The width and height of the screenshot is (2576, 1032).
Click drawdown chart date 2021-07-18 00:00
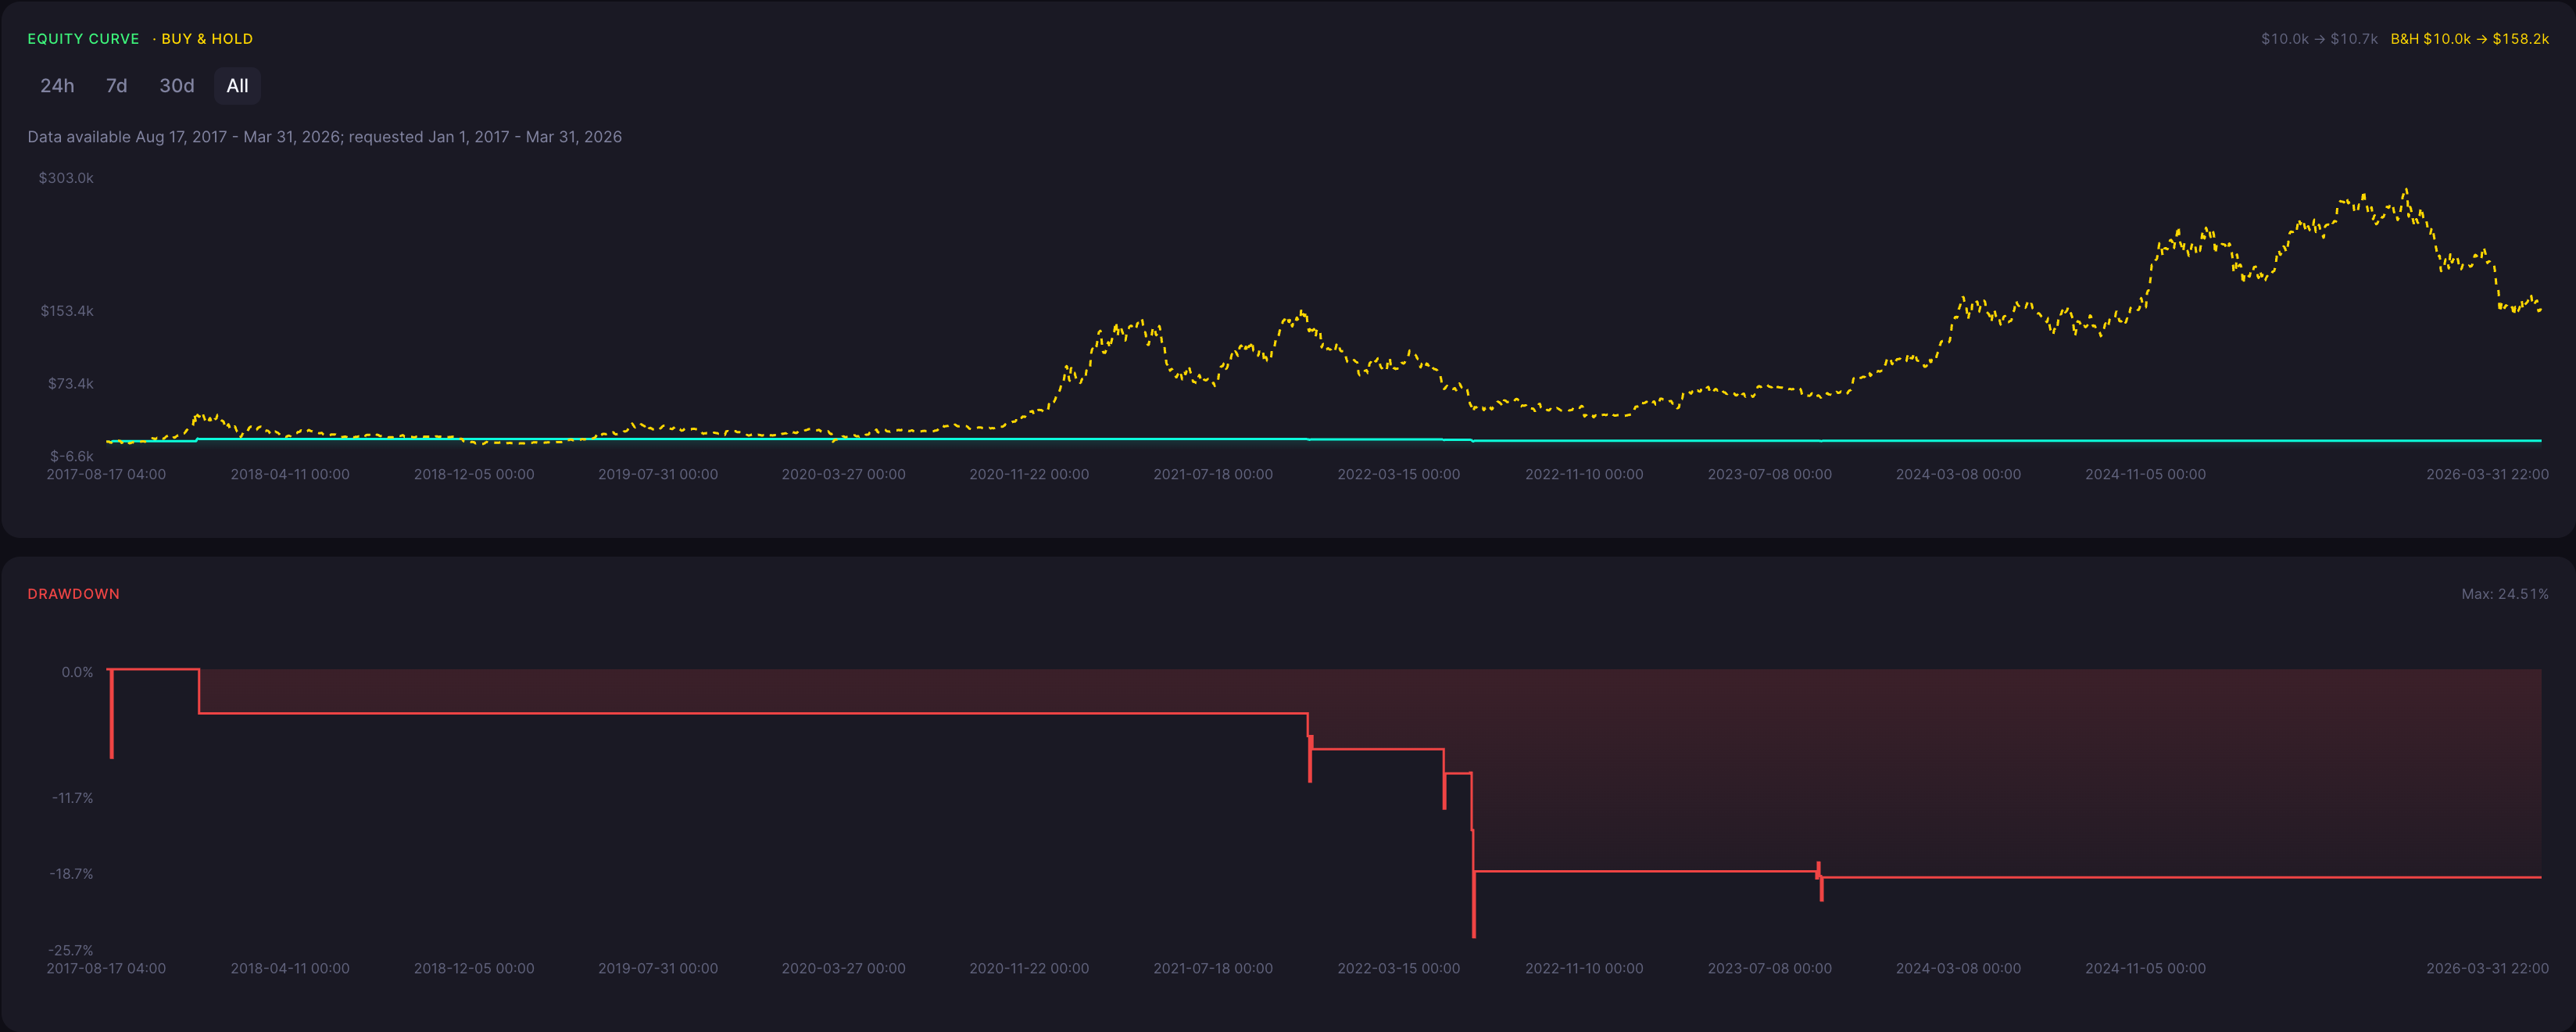coord(1213,968)
